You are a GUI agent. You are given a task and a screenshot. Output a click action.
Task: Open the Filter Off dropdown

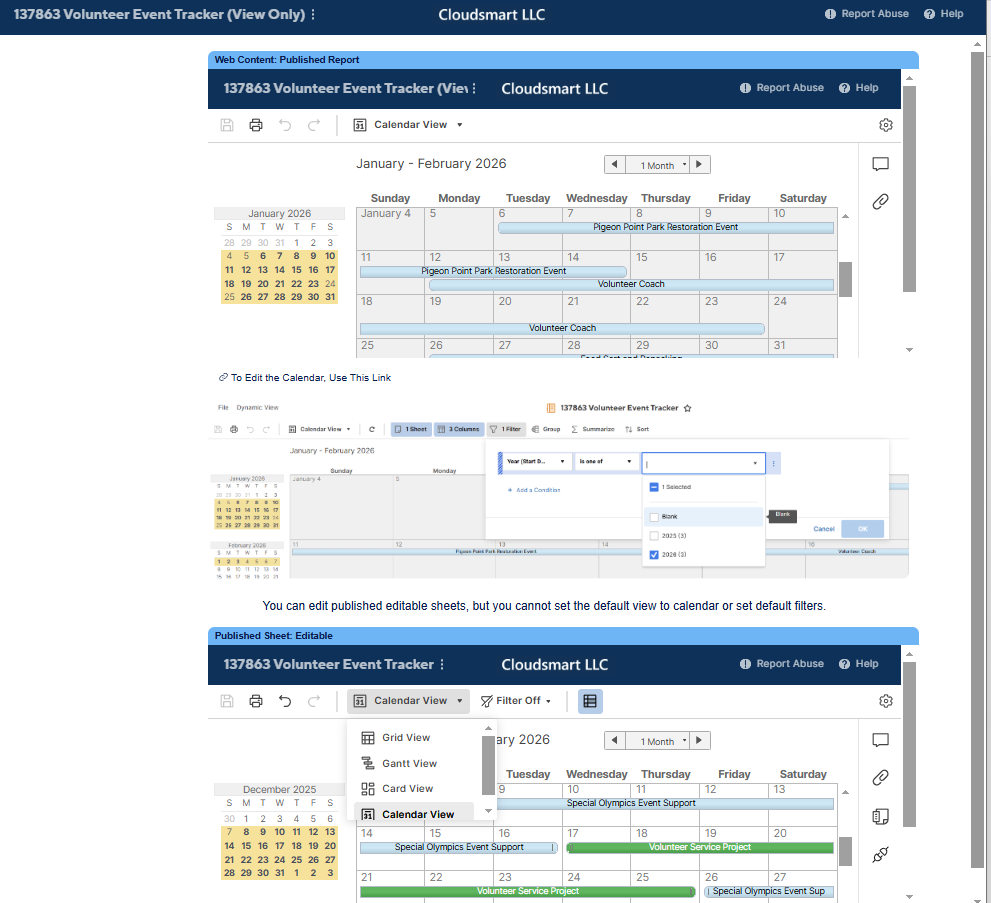[516, 701]
